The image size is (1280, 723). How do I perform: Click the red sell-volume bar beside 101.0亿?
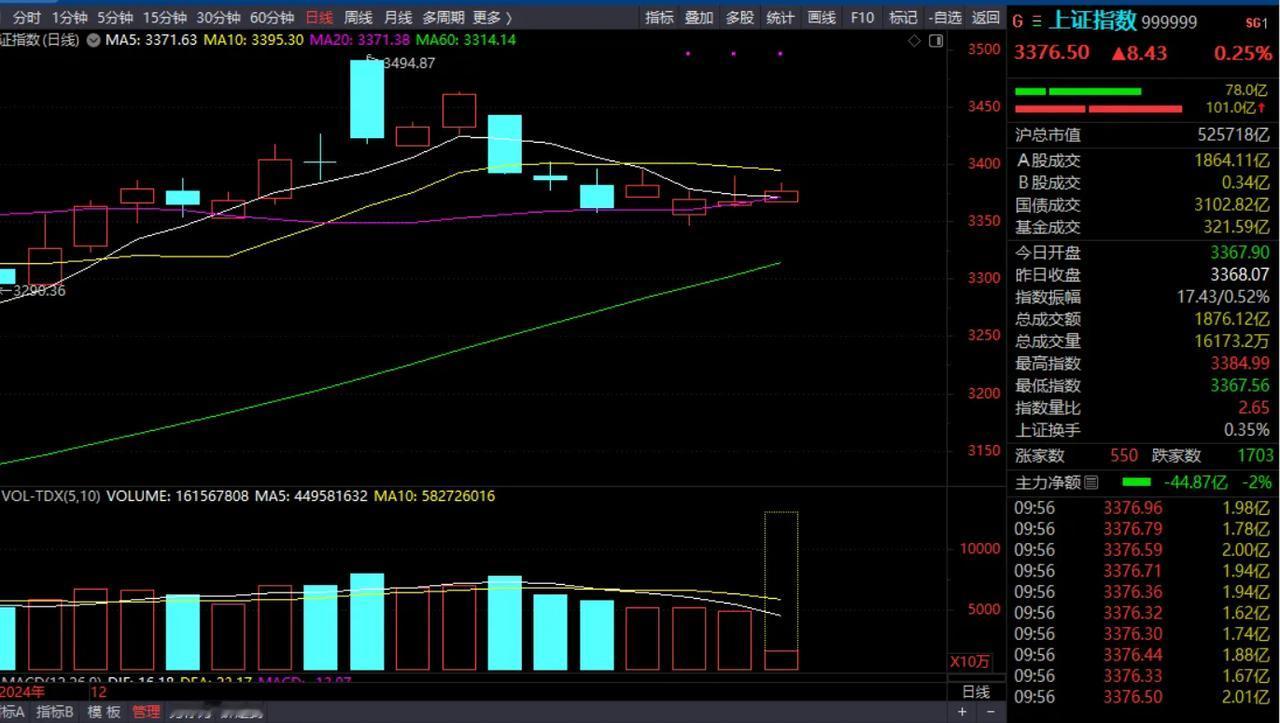click(1098, 108)
